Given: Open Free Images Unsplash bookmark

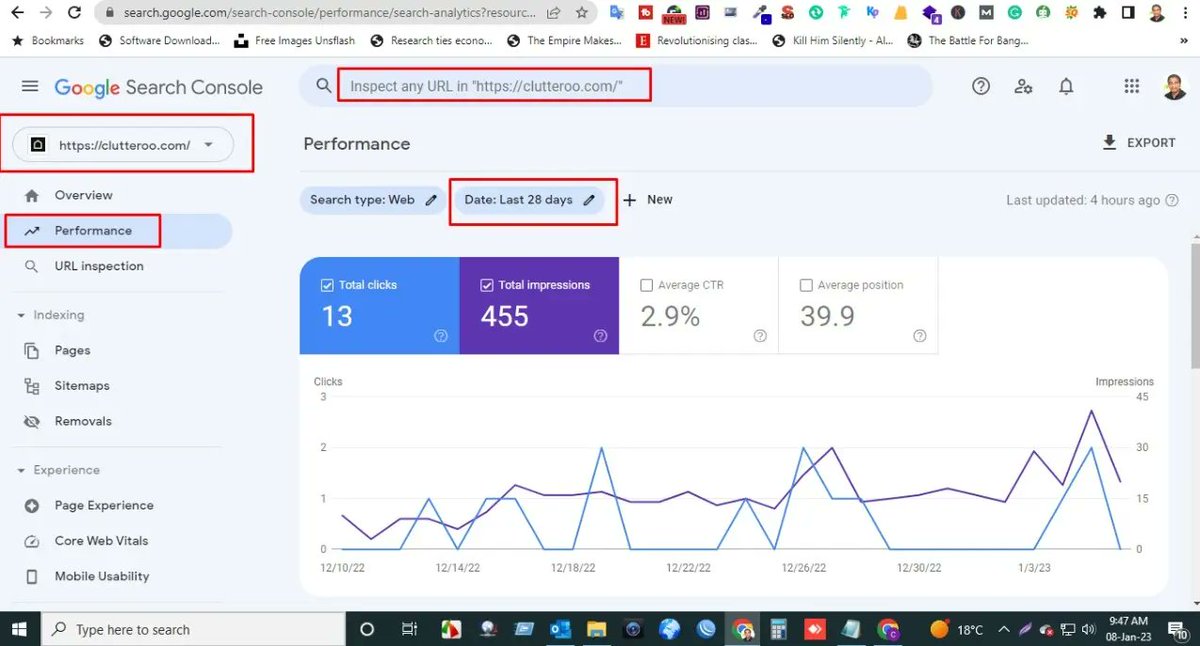Looking at the screenshot, I should [296, 41].
